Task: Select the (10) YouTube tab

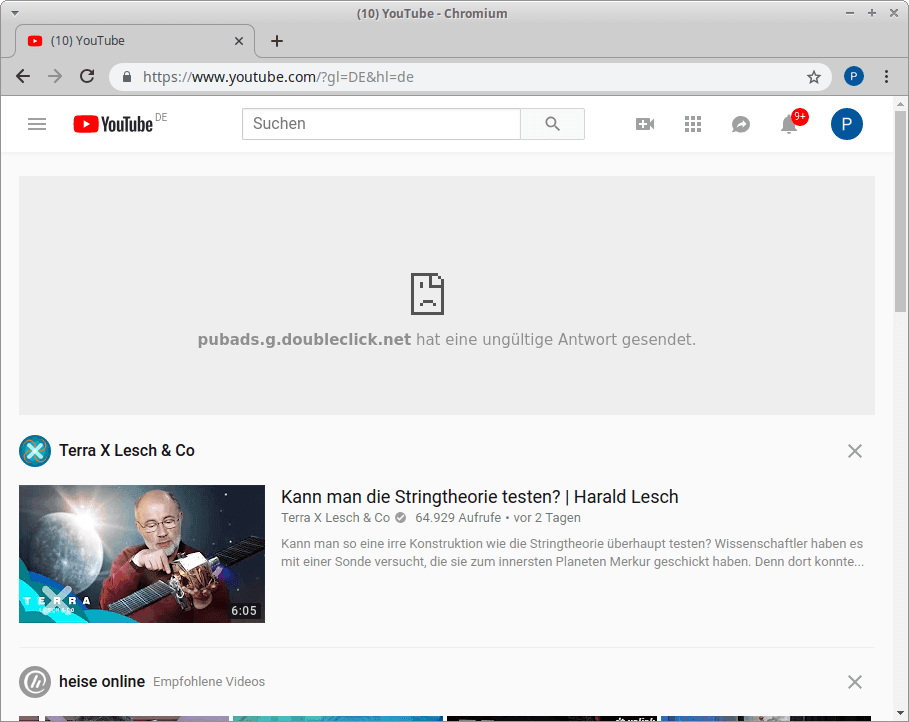Action: (x=134, y=41)
